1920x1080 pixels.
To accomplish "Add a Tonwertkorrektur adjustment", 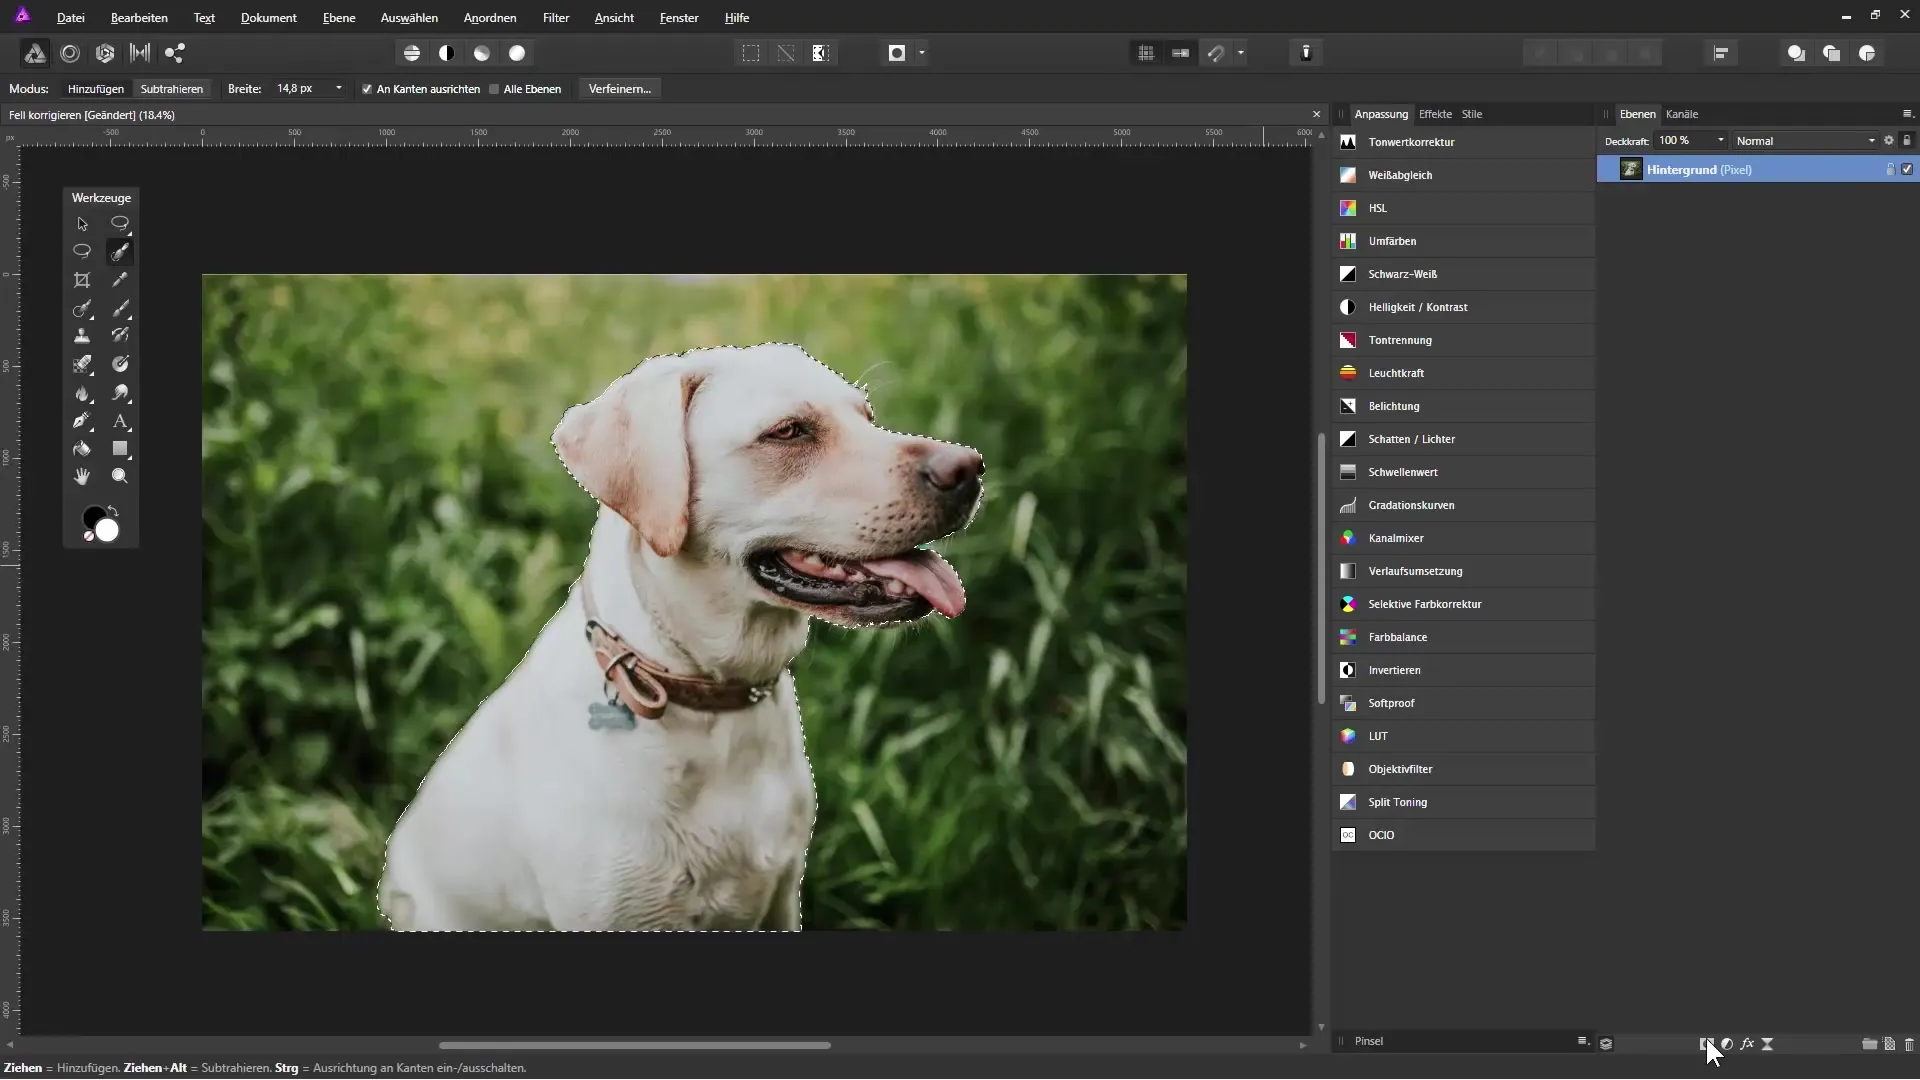I will 1463,142.
